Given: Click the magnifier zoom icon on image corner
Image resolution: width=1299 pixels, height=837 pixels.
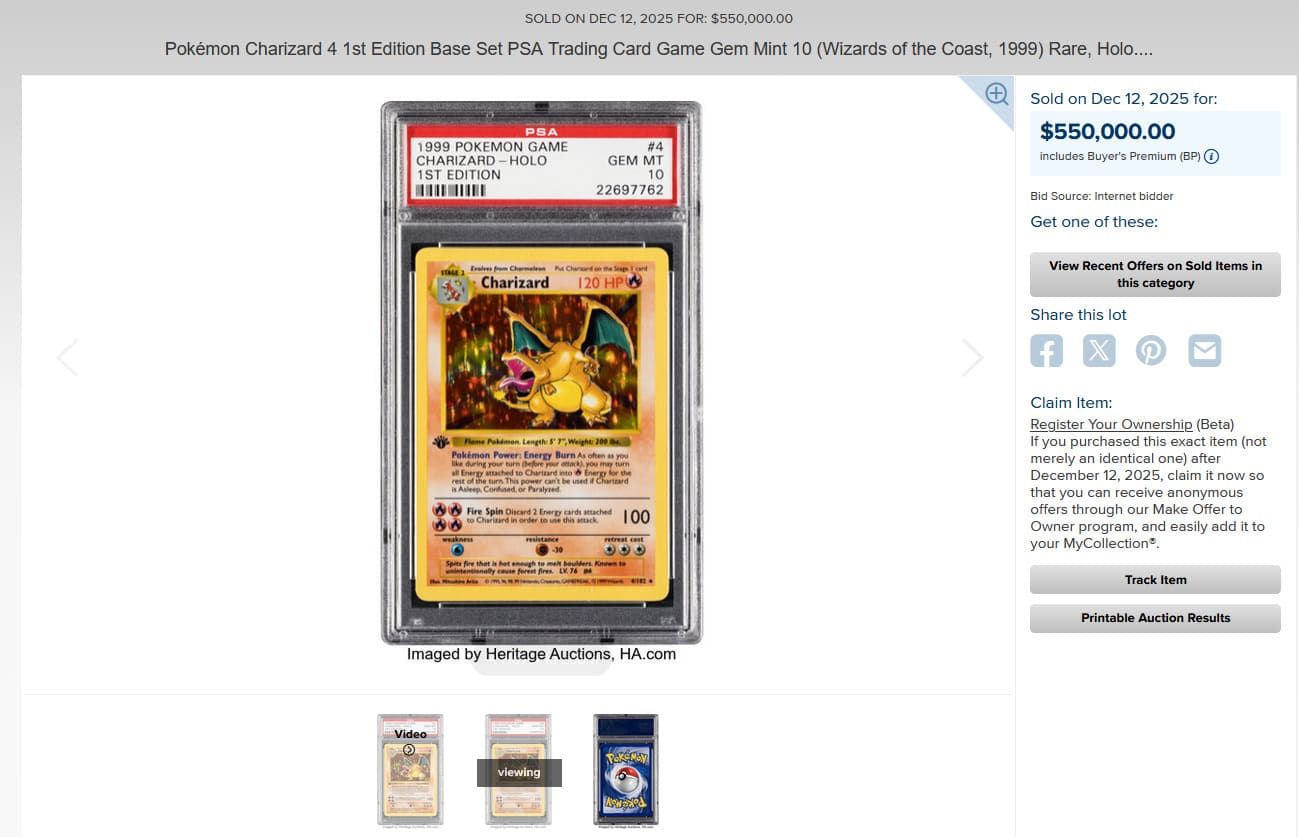Looking at the screenshot, I should (x=996, y=94).
